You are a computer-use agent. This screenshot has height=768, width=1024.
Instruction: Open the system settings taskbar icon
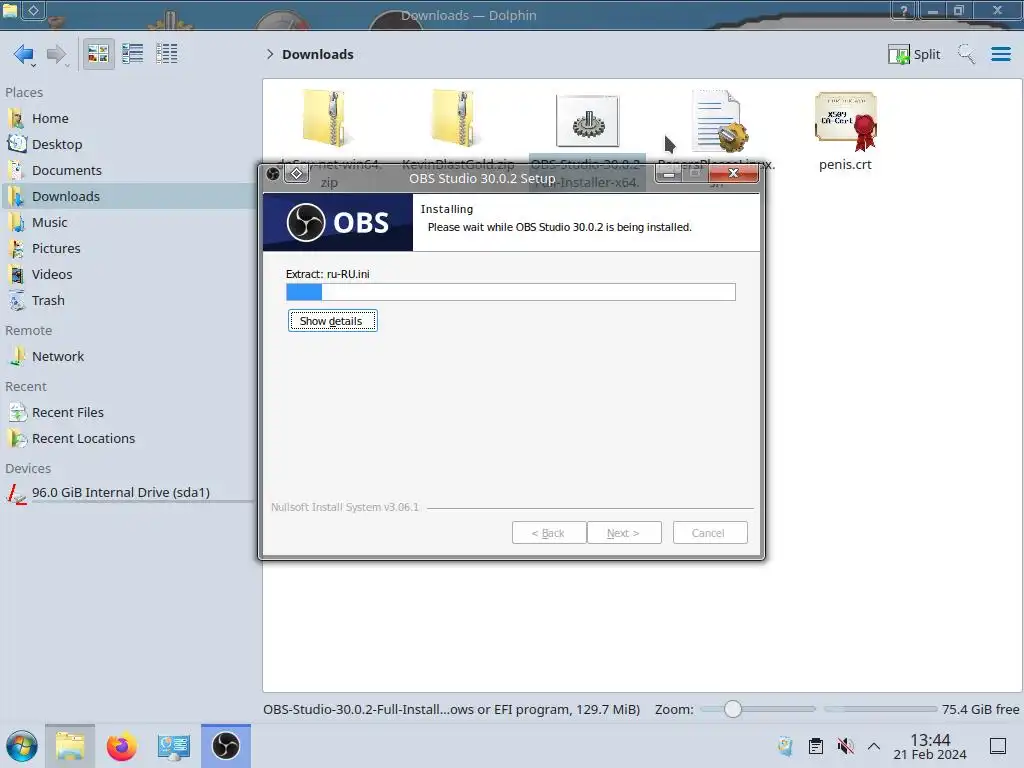173,746
